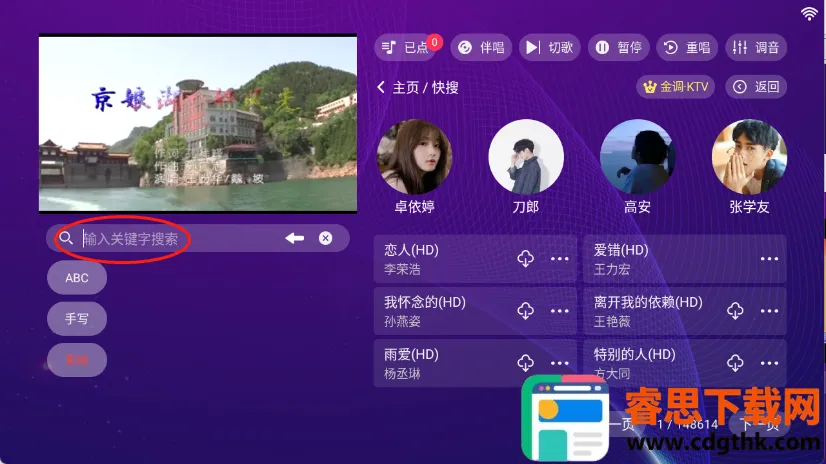Click the magnifier search icon

pos(66,238)
